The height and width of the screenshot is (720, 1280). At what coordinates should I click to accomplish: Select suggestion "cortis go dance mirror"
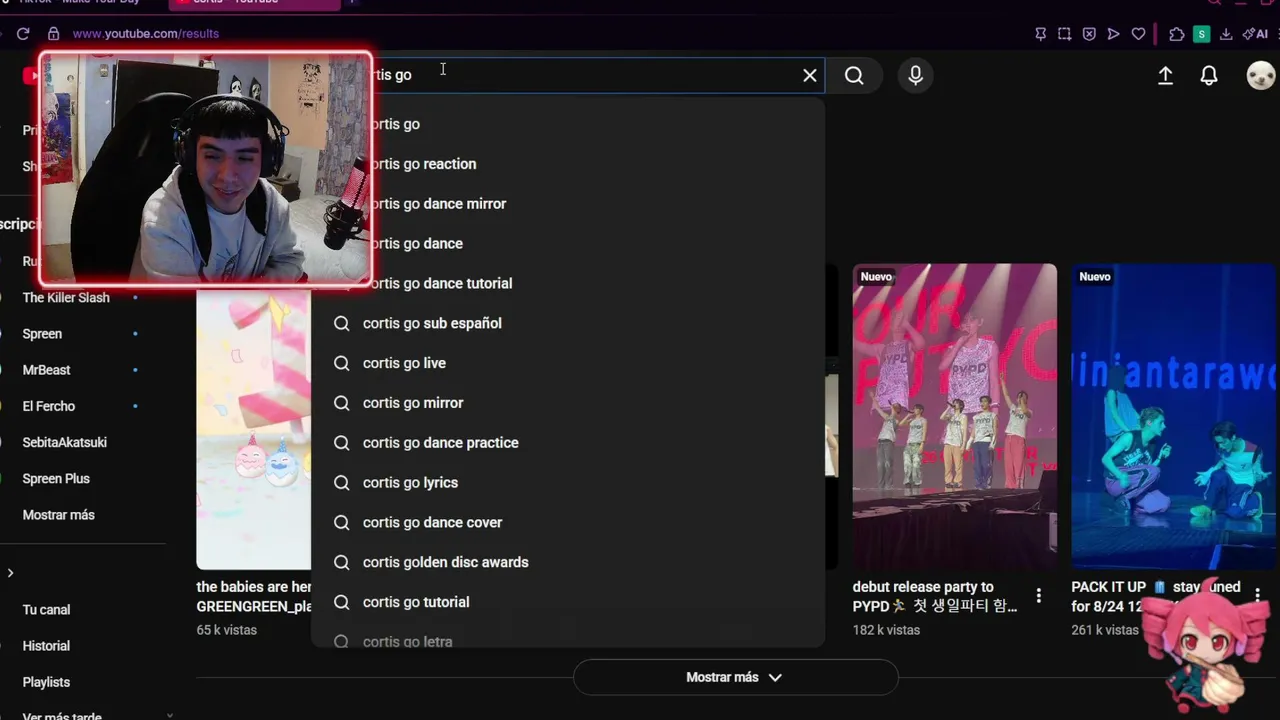coord(568,204)
